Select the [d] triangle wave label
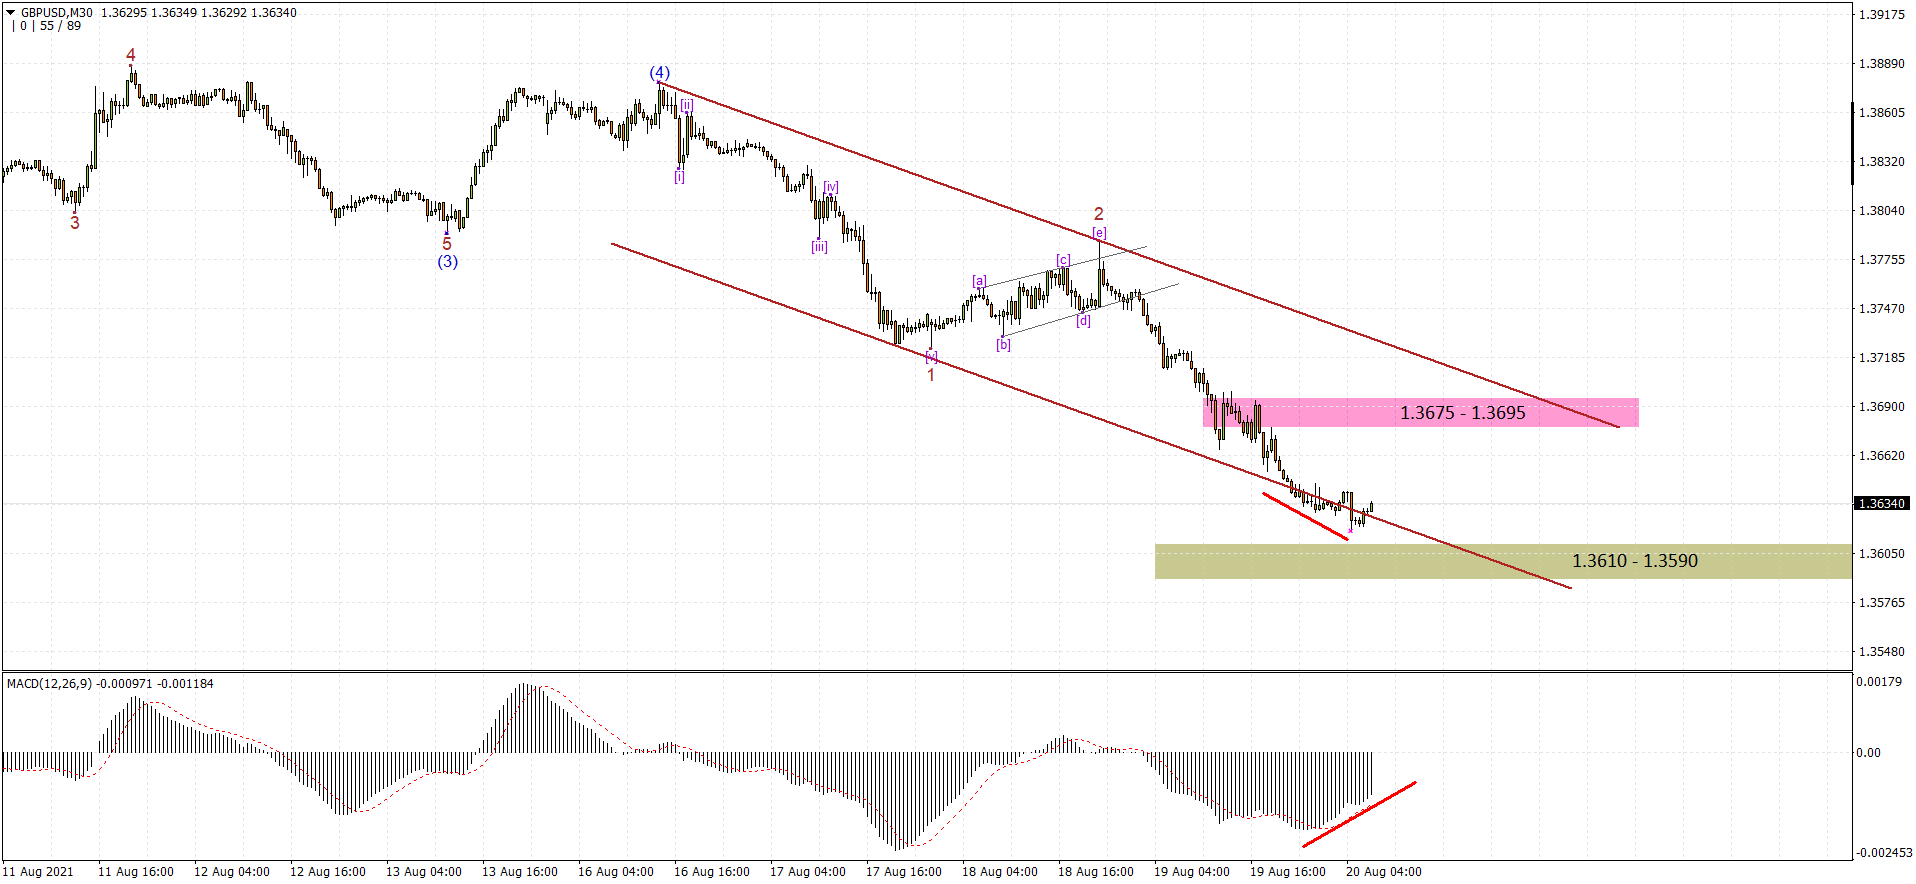 1084,321
